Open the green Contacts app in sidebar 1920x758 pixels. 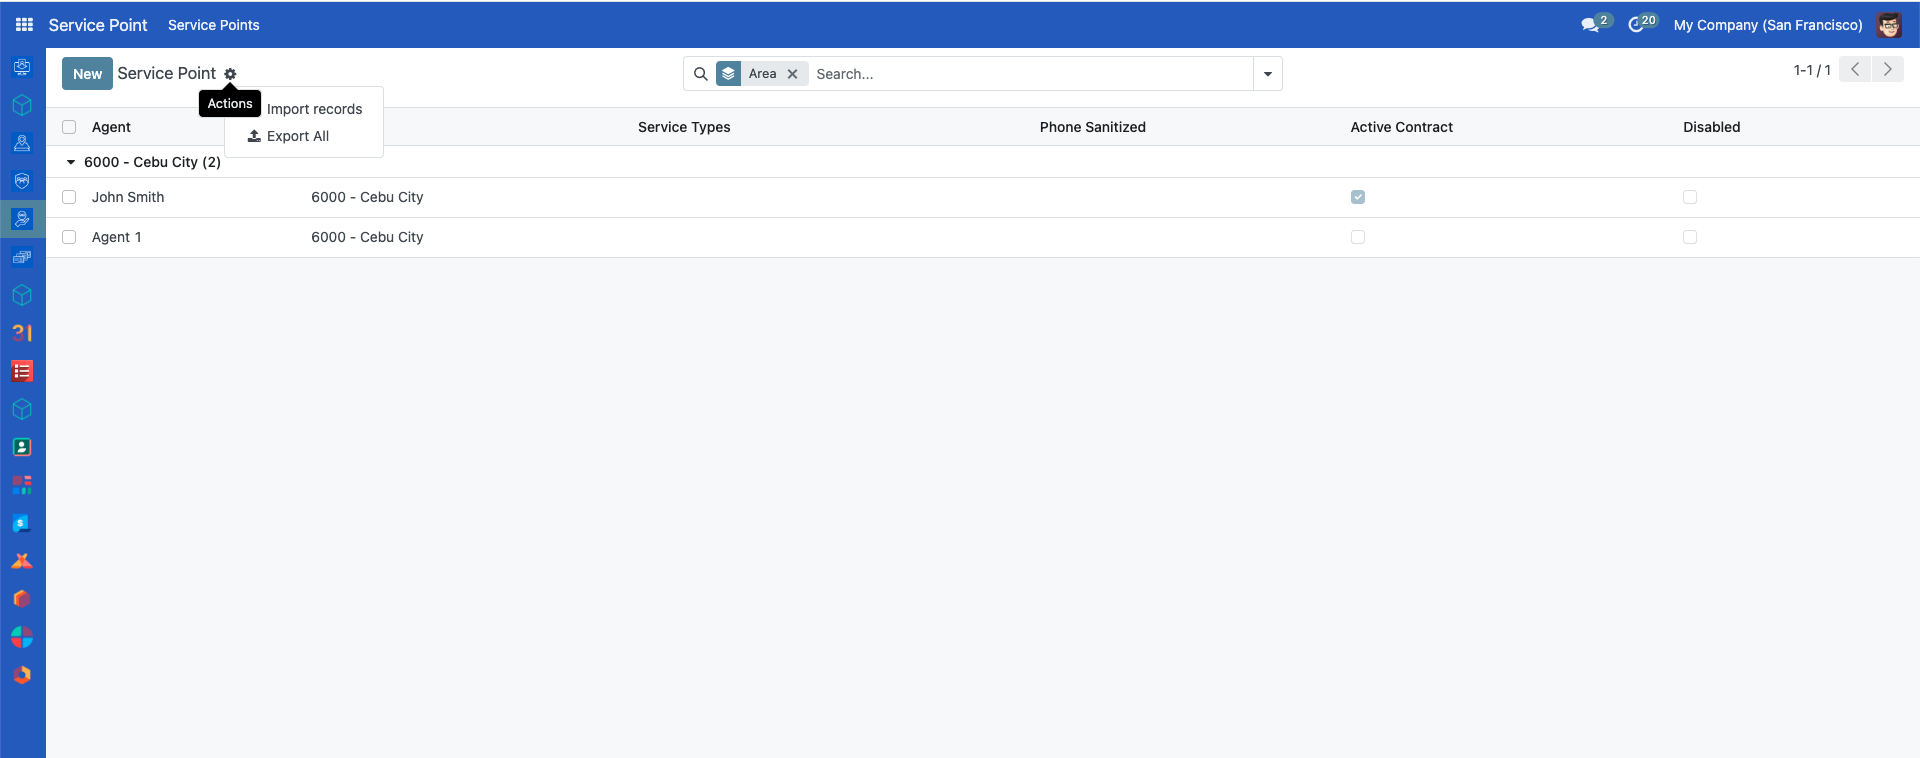22,447
